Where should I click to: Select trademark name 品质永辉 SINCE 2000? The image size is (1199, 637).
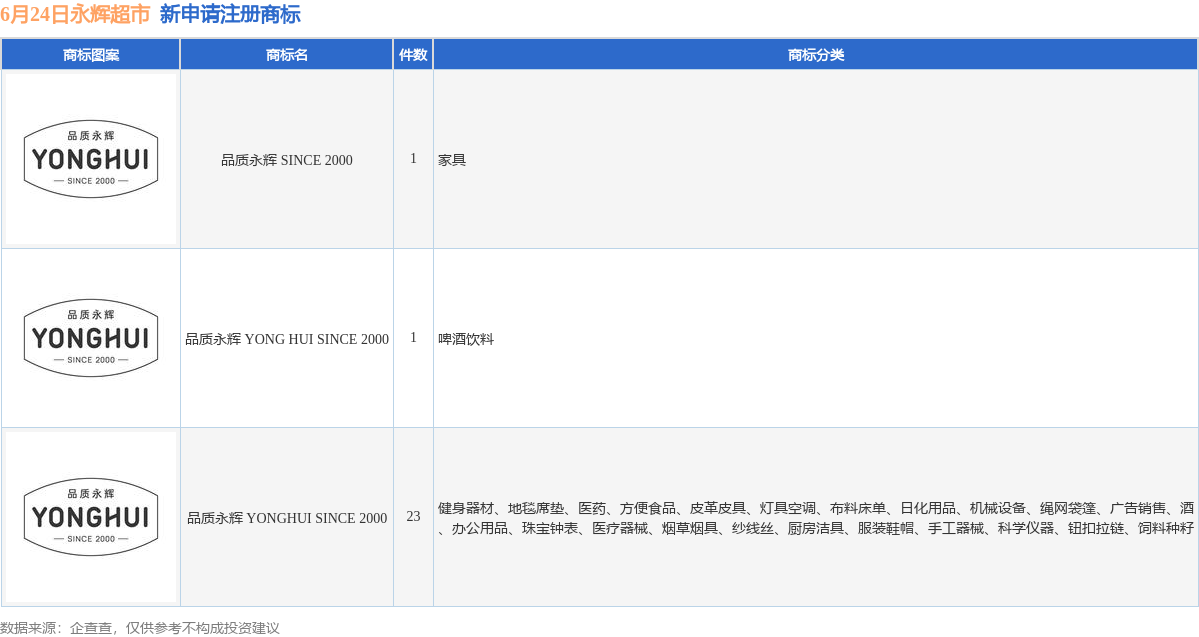[287, 160]
